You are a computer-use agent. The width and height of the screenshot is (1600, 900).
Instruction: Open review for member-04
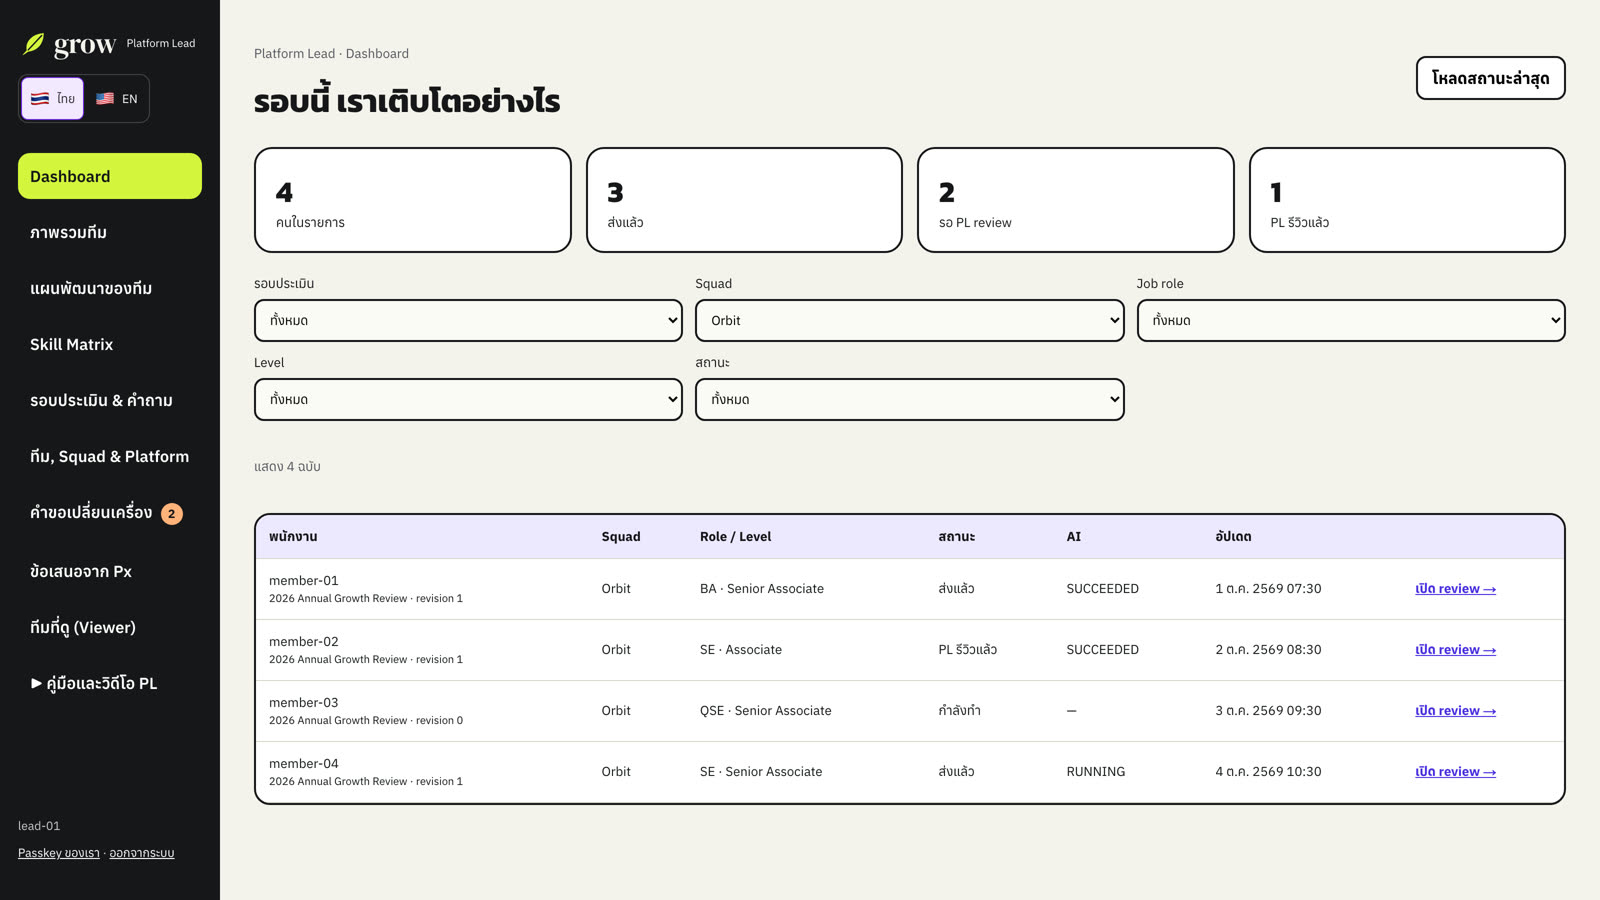click(1455, 772)
